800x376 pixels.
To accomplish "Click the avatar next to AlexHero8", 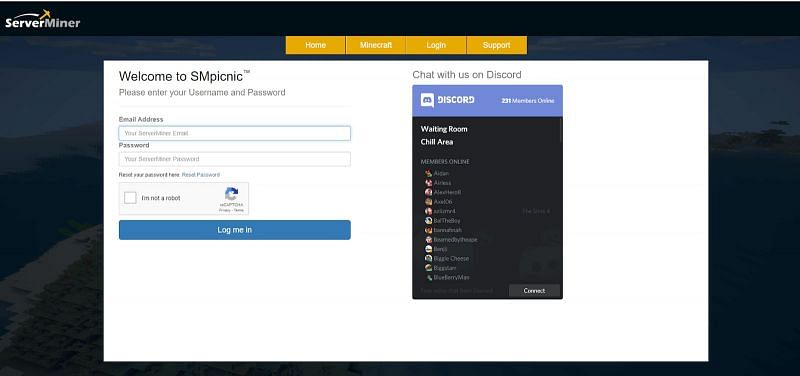I will click(429, 192).
